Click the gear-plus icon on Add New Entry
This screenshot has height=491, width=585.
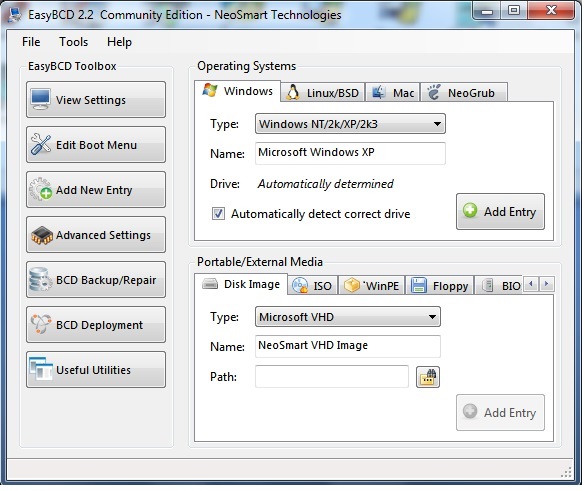41,189
